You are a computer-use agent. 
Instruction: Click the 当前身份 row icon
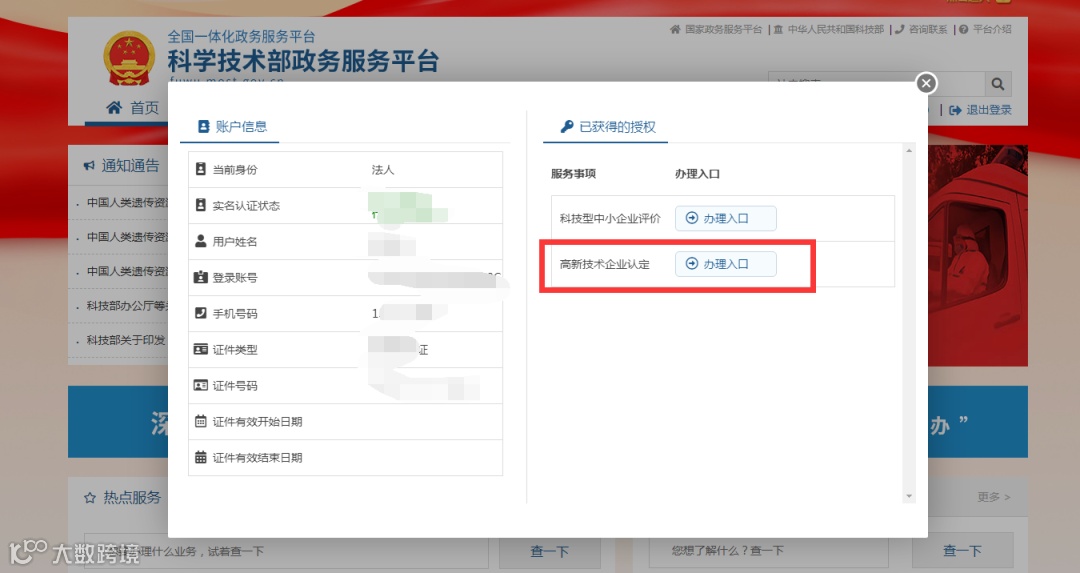point(200,169)
